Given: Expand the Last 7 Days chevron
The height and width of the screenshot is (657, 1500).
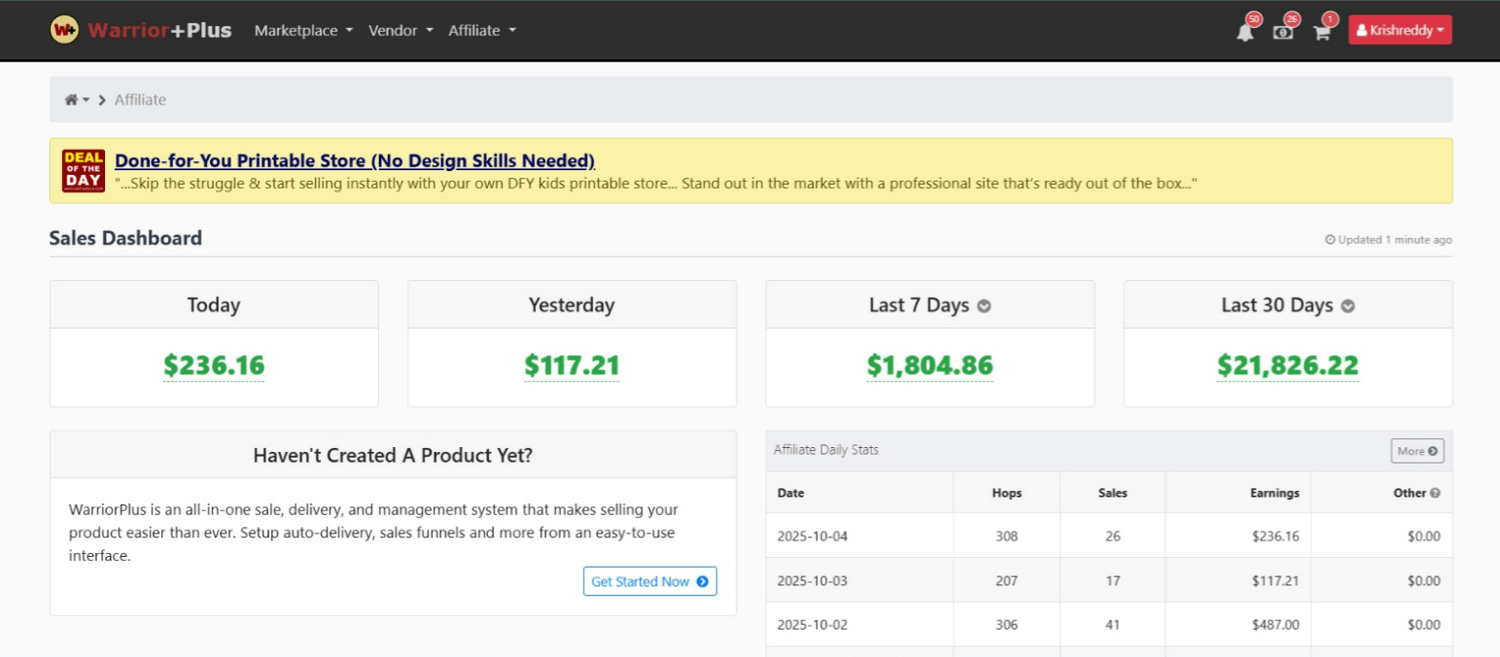Looking at the screenshot, I should tap(984, 306).
